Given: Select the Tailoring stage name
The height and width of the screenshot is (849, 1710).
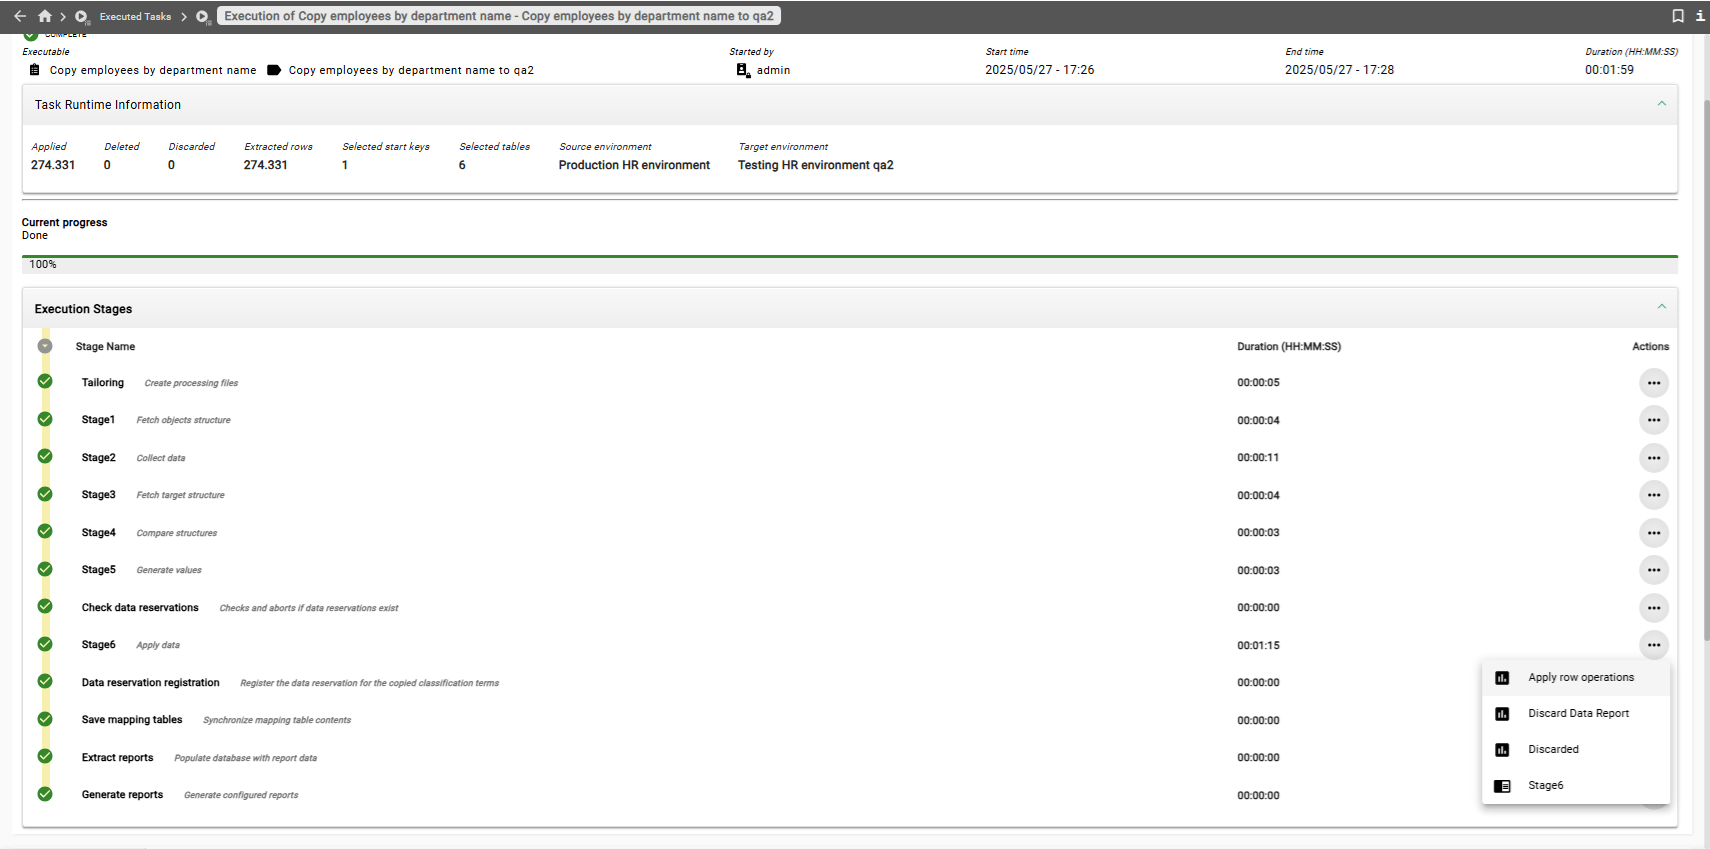Looking at the screenshot, I should (x=103, y=383).
